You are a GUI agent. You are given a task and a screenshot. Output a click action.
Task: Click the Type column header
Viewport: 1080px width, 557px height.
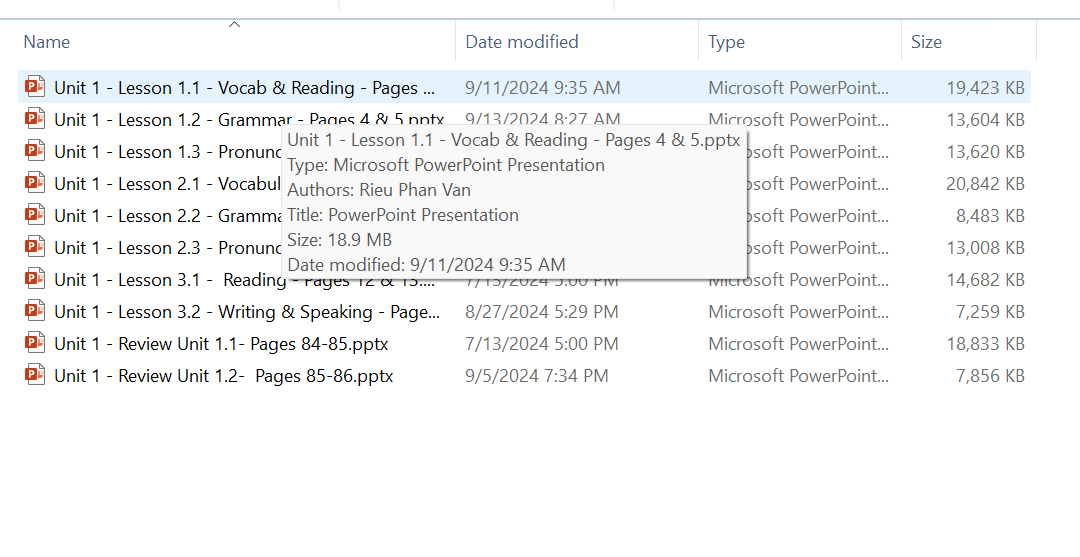click(726, 42)
